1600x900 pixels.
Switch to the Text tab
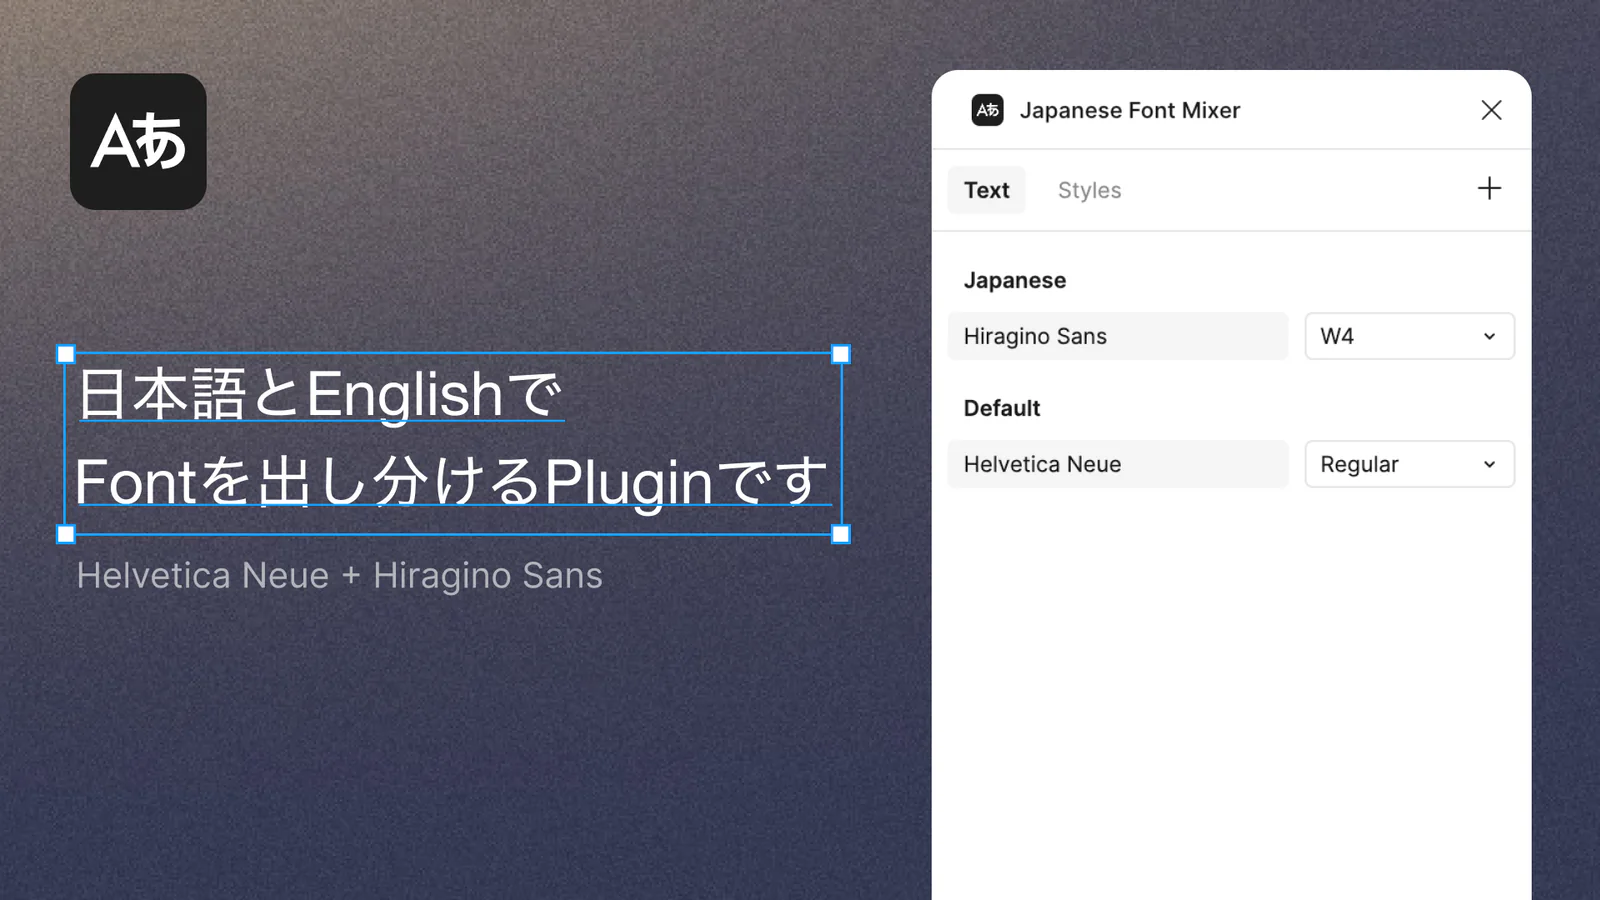tap(987, 190)
